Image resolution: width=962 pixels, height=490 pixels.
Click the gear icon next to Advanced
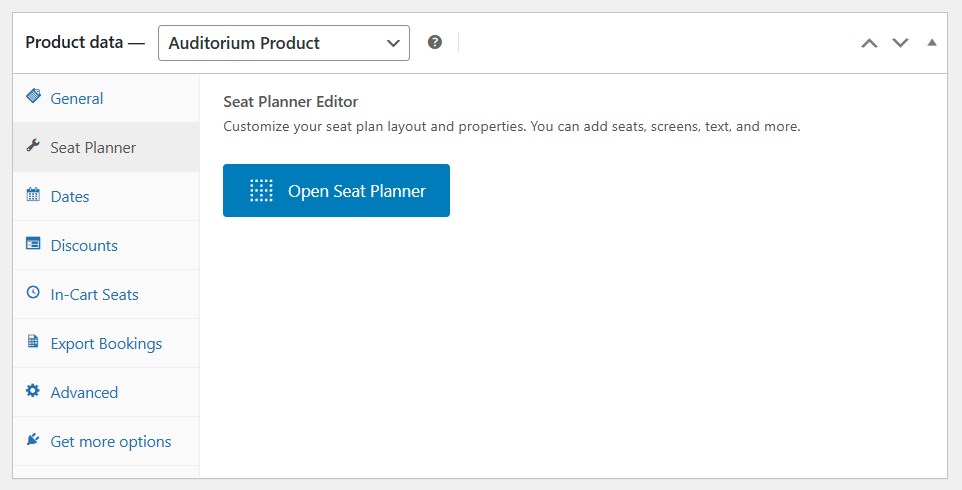pos(33,391)
